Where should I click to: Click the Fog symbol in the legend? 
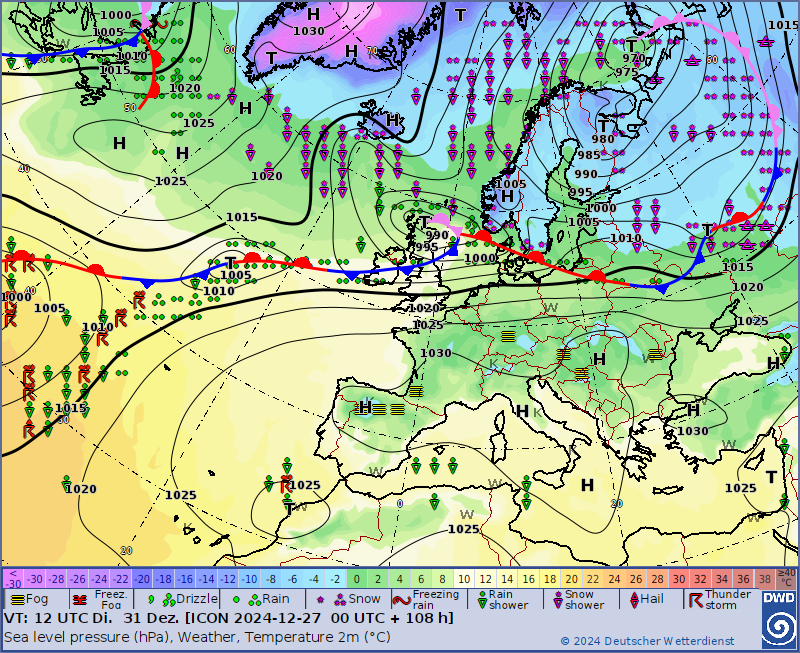click(x=16, y=599)
